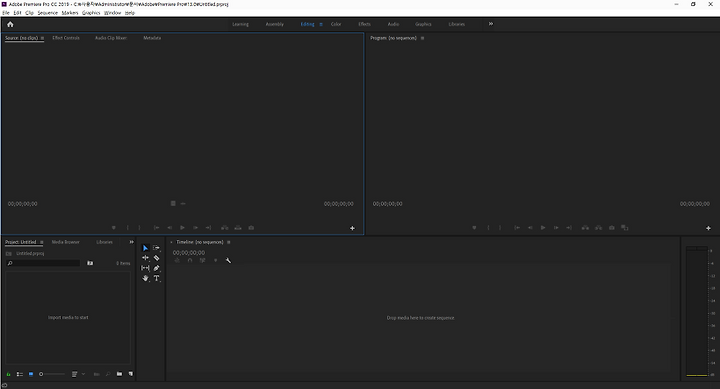Open Sort Icons button in Project panel
This screenshot has width=720, height=389.
click(74, 374)
